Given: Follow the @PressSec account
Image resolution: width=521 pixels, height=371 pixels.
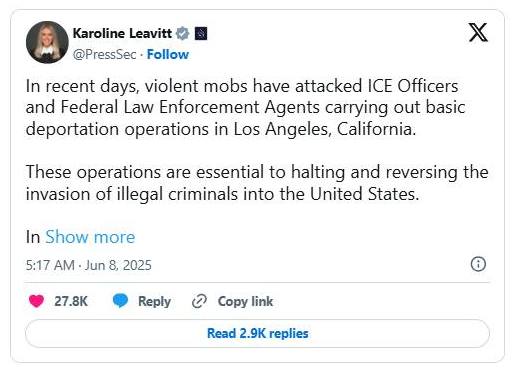Looking at the screenshot, I should pos(168,54).
